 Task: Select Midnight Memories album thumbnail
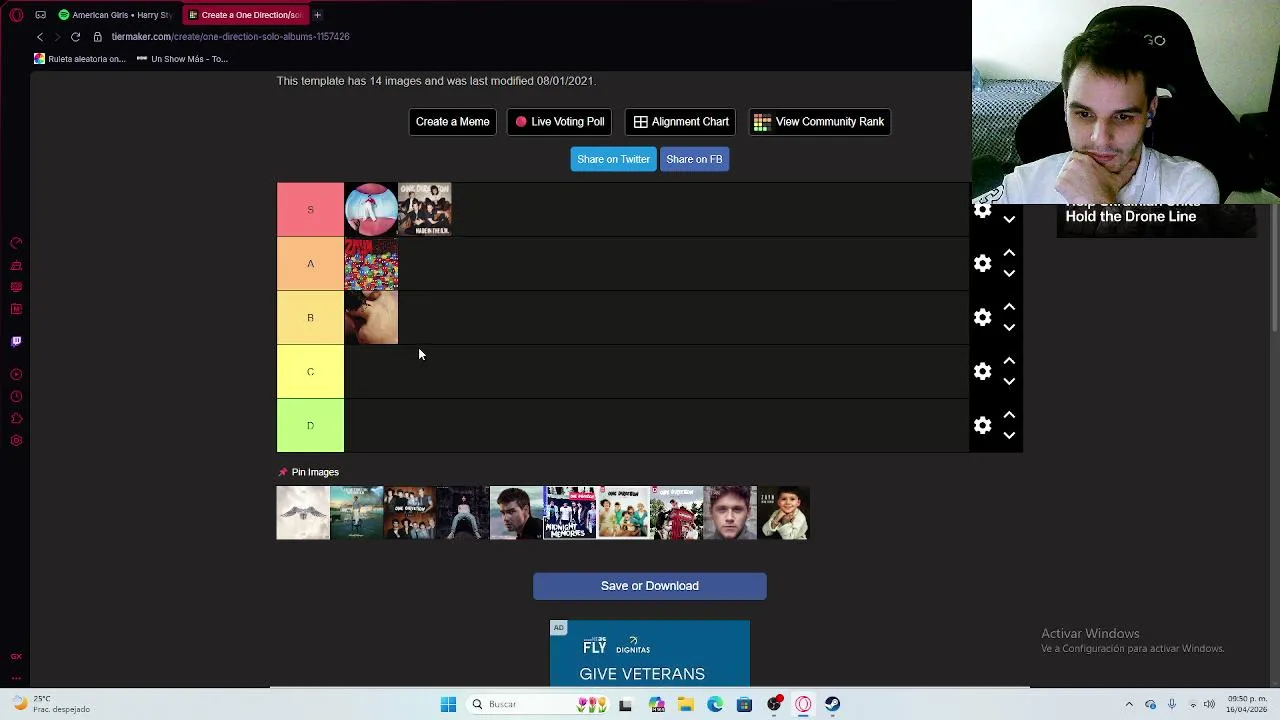(570, 513)
